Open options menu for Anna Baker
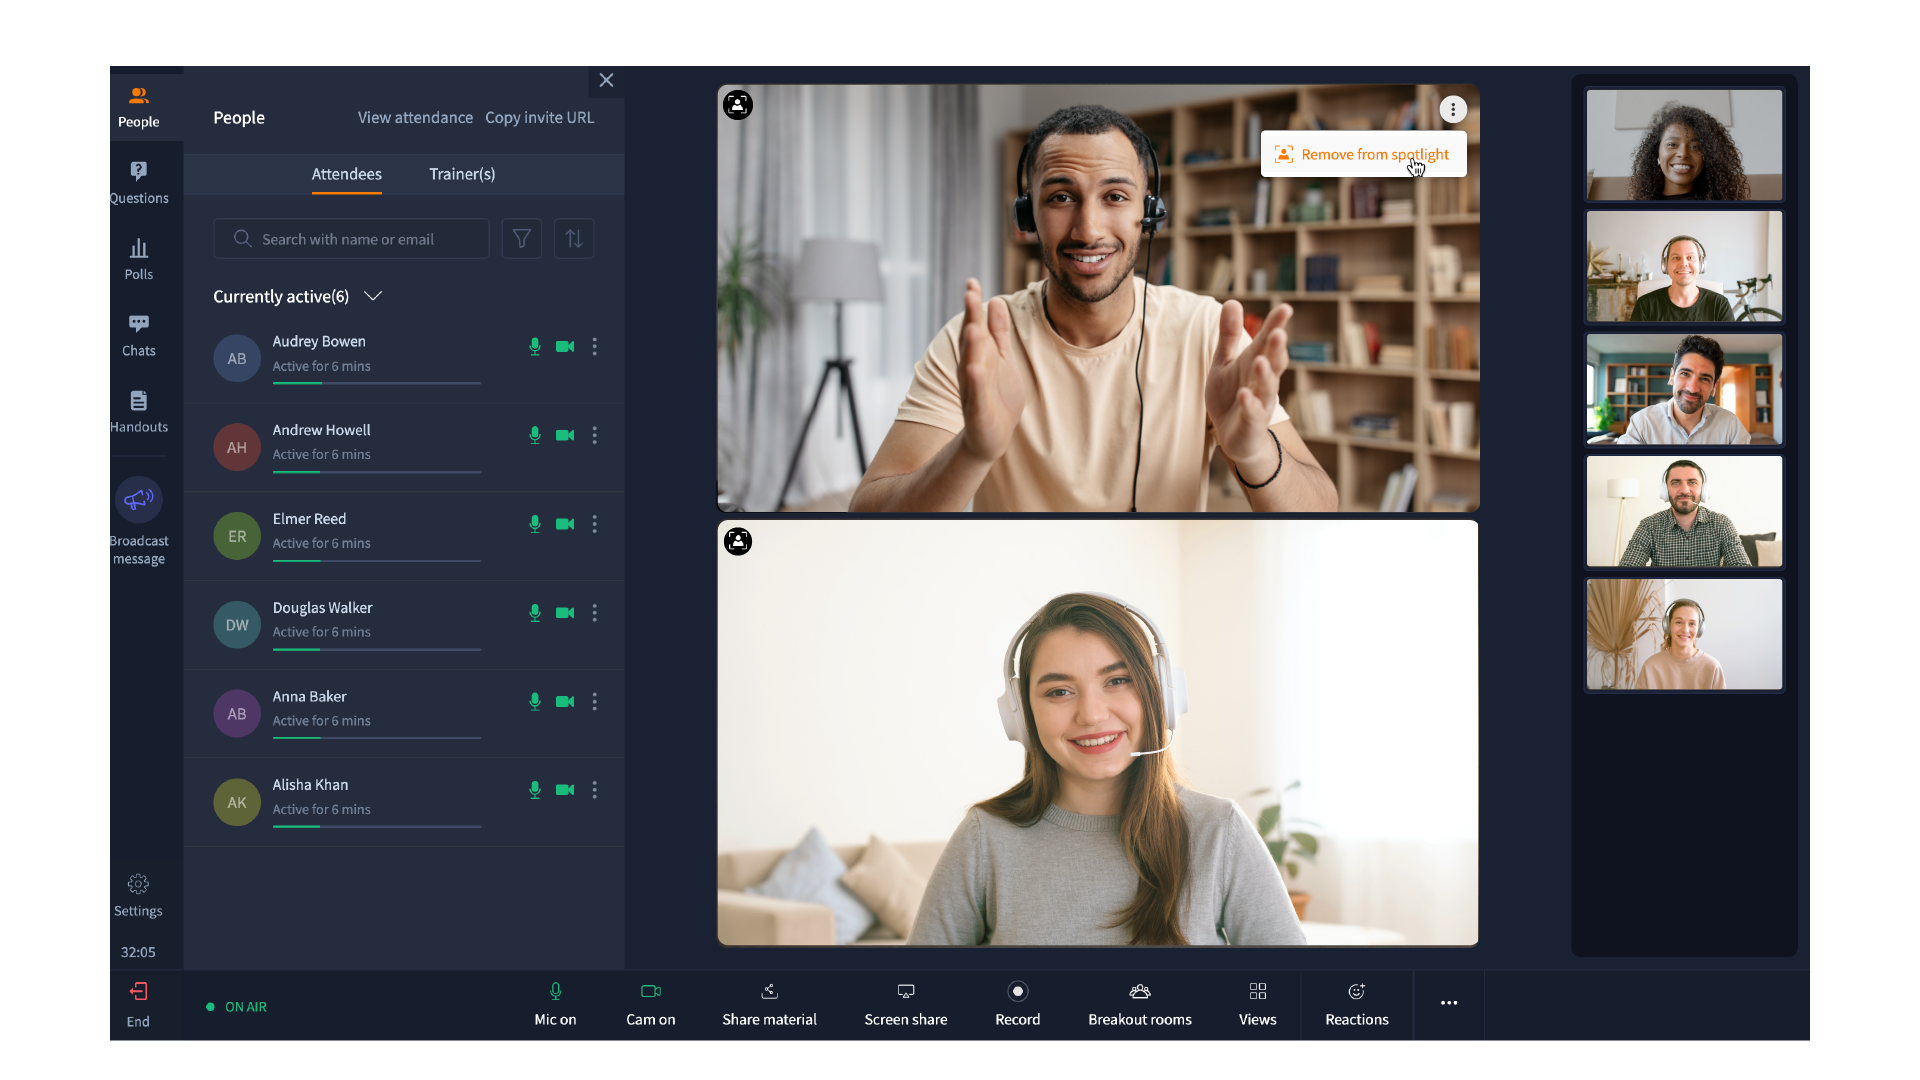1920x1080 pixels. pos(595,702)
